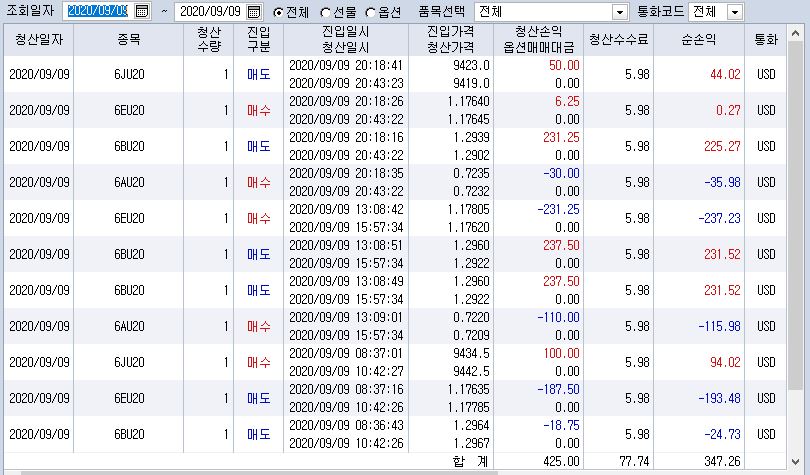
Task: Click net profit value 94.02
Action: tap(725, 362)
